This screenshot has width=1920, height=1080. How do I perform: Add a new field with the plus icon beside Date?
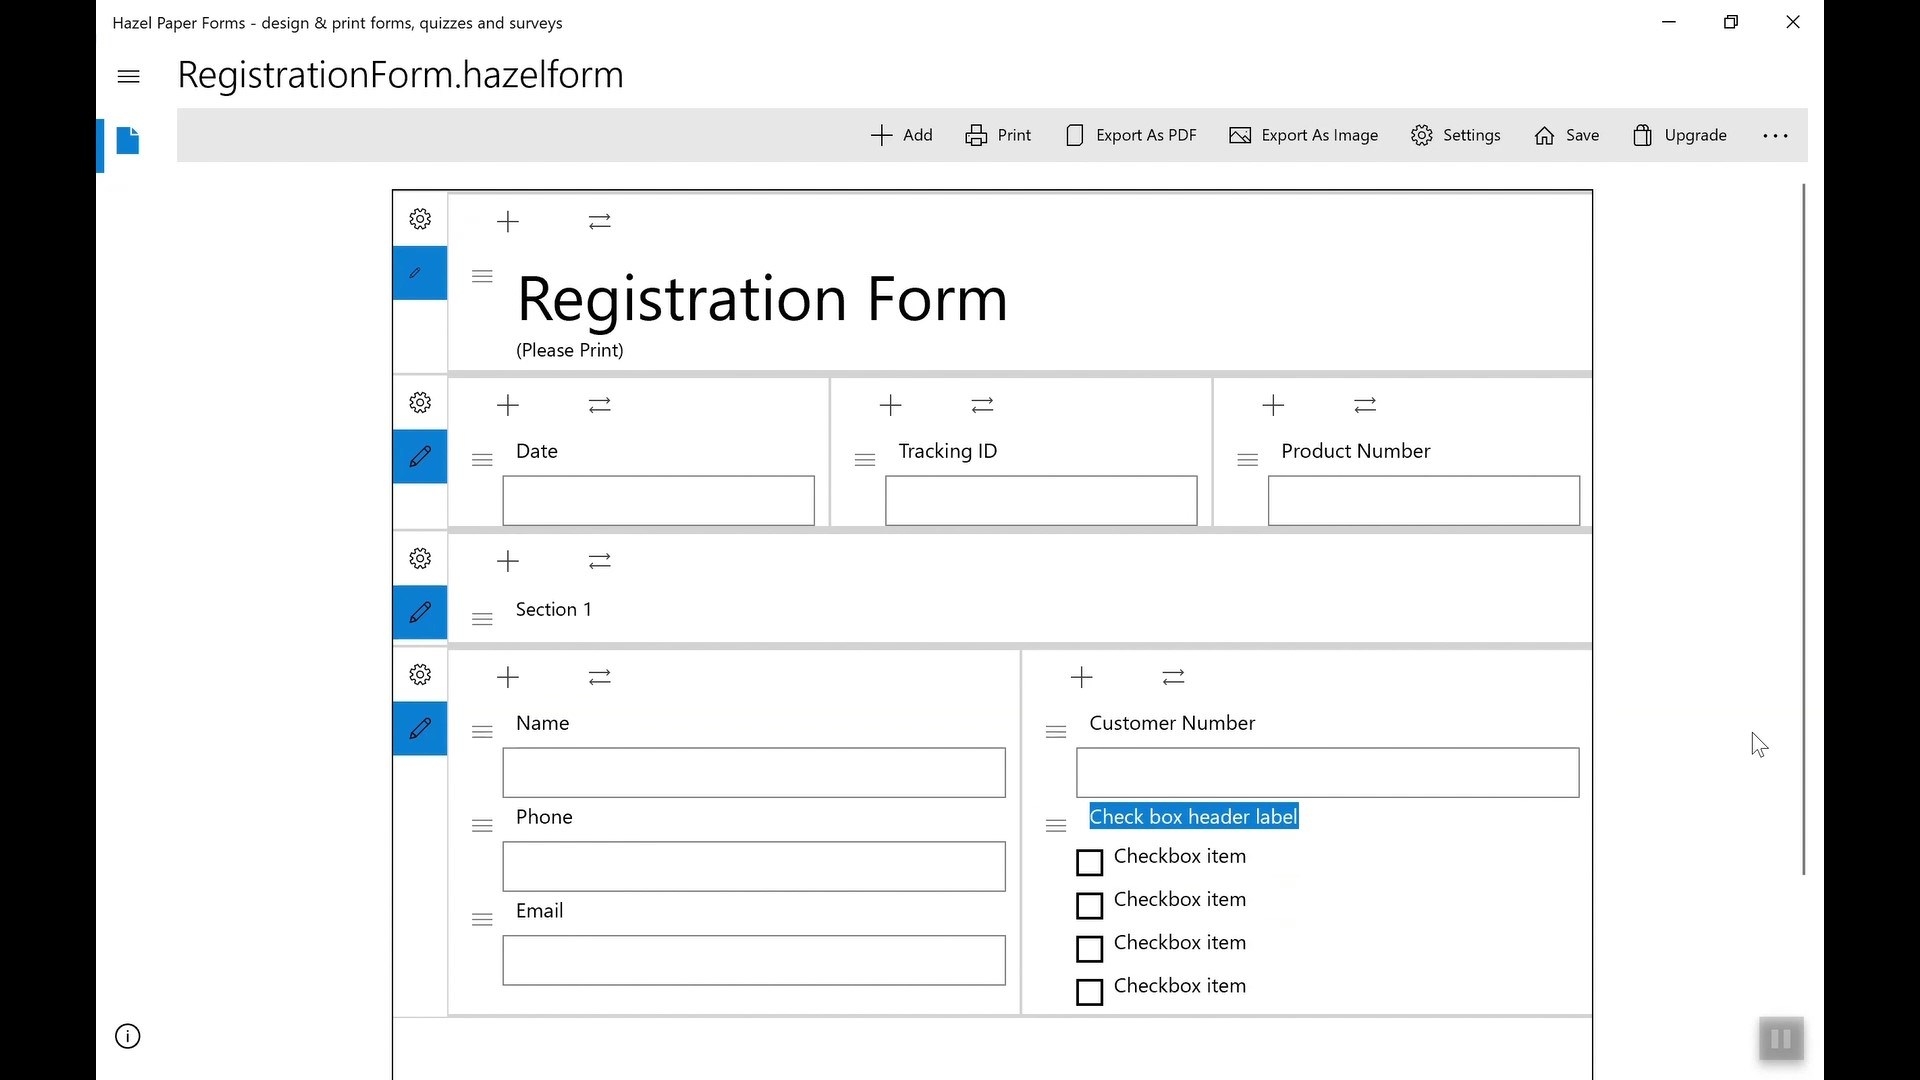coord(507,405)
